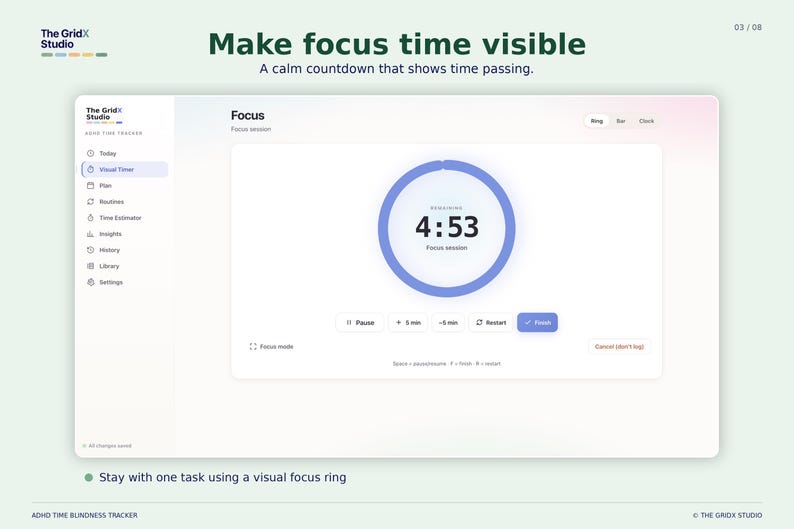Click the ADHD TIME TRACKER label in the sidebar
Viewport: 794px width, 529px height.
pyautogui.click(x=114, y=133)
